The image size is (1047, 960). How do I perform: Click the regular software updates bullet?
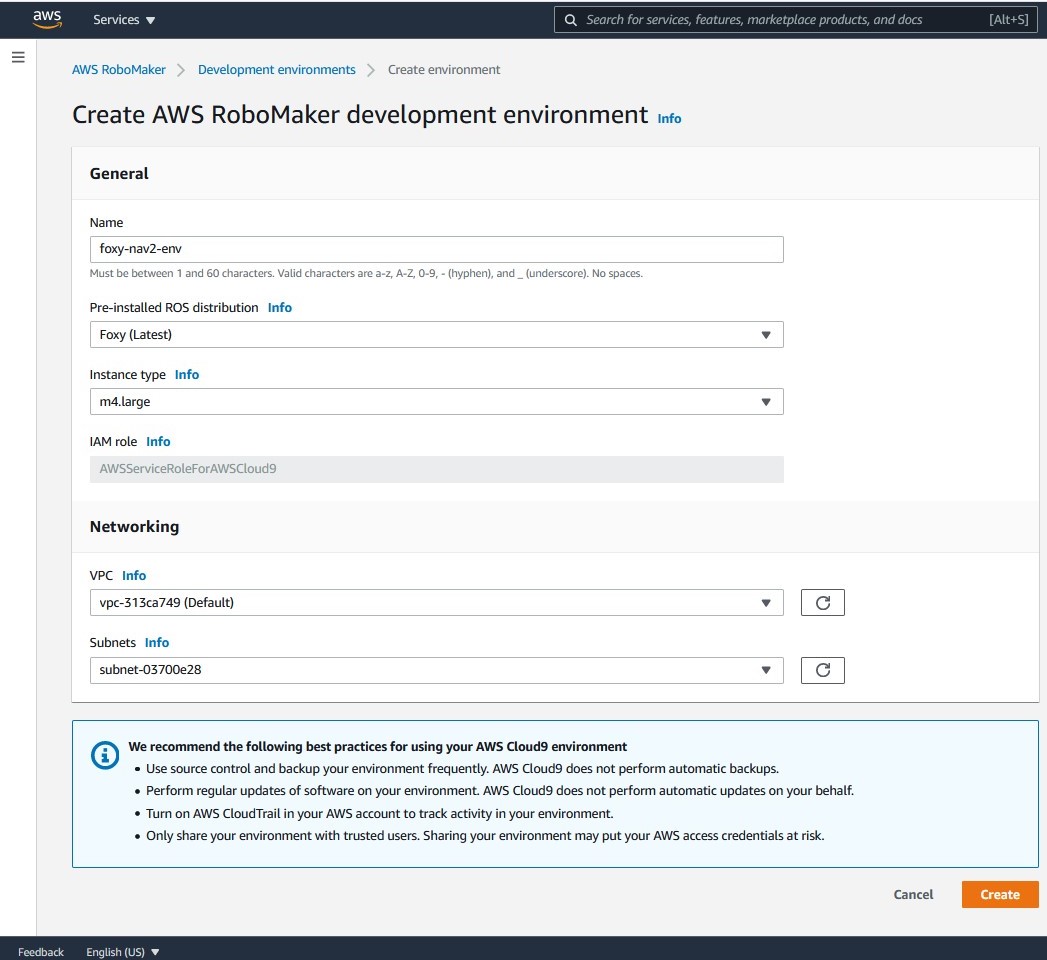(x=499, y=791)
